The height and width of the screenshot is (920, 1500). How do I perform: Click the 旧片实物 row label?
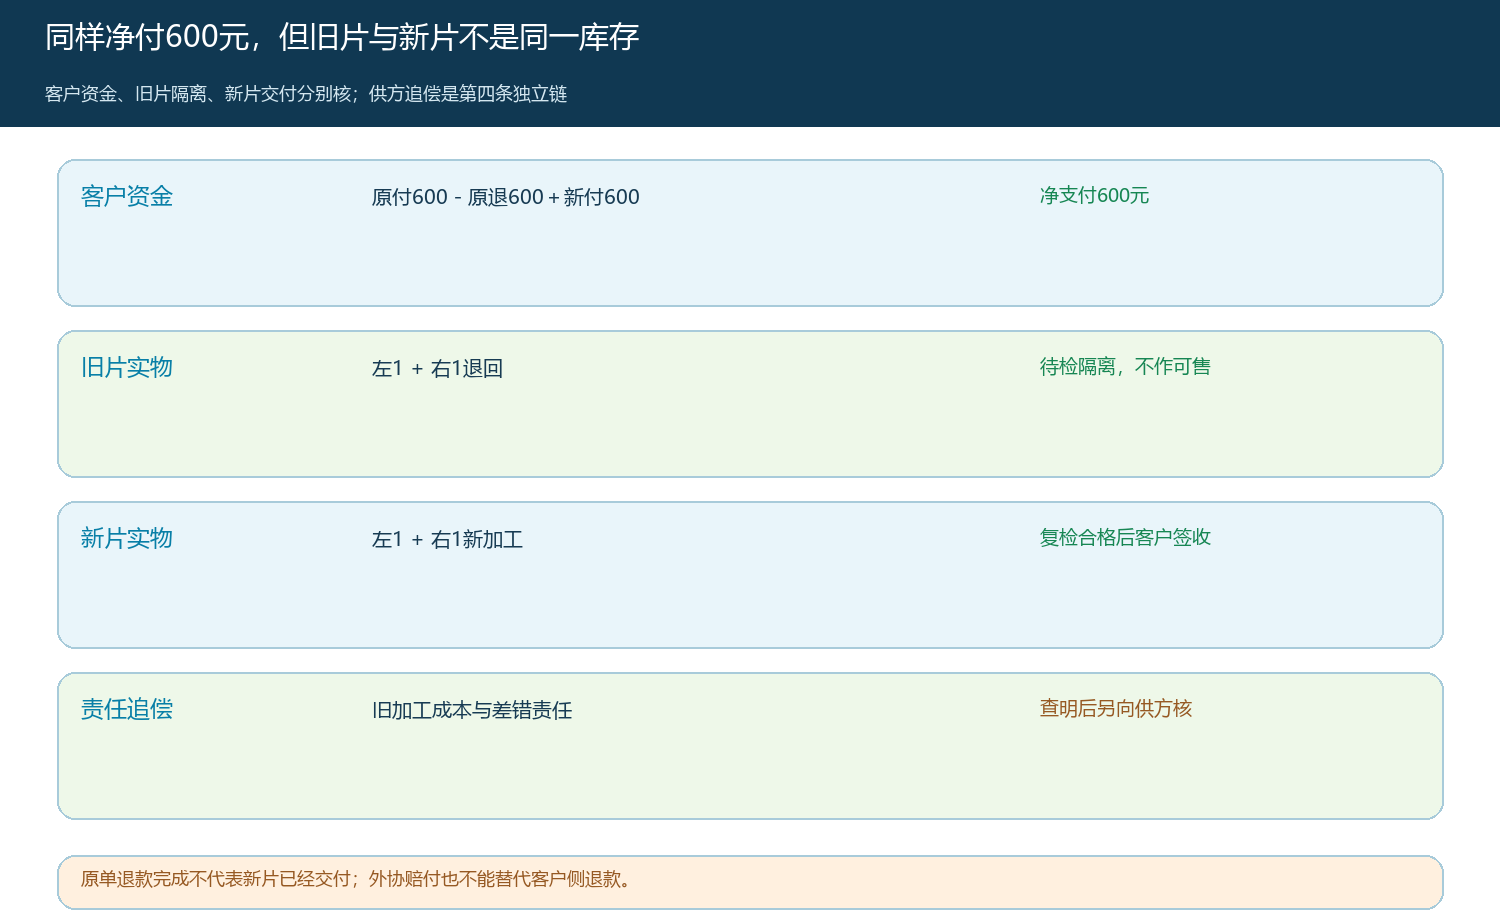127,367
